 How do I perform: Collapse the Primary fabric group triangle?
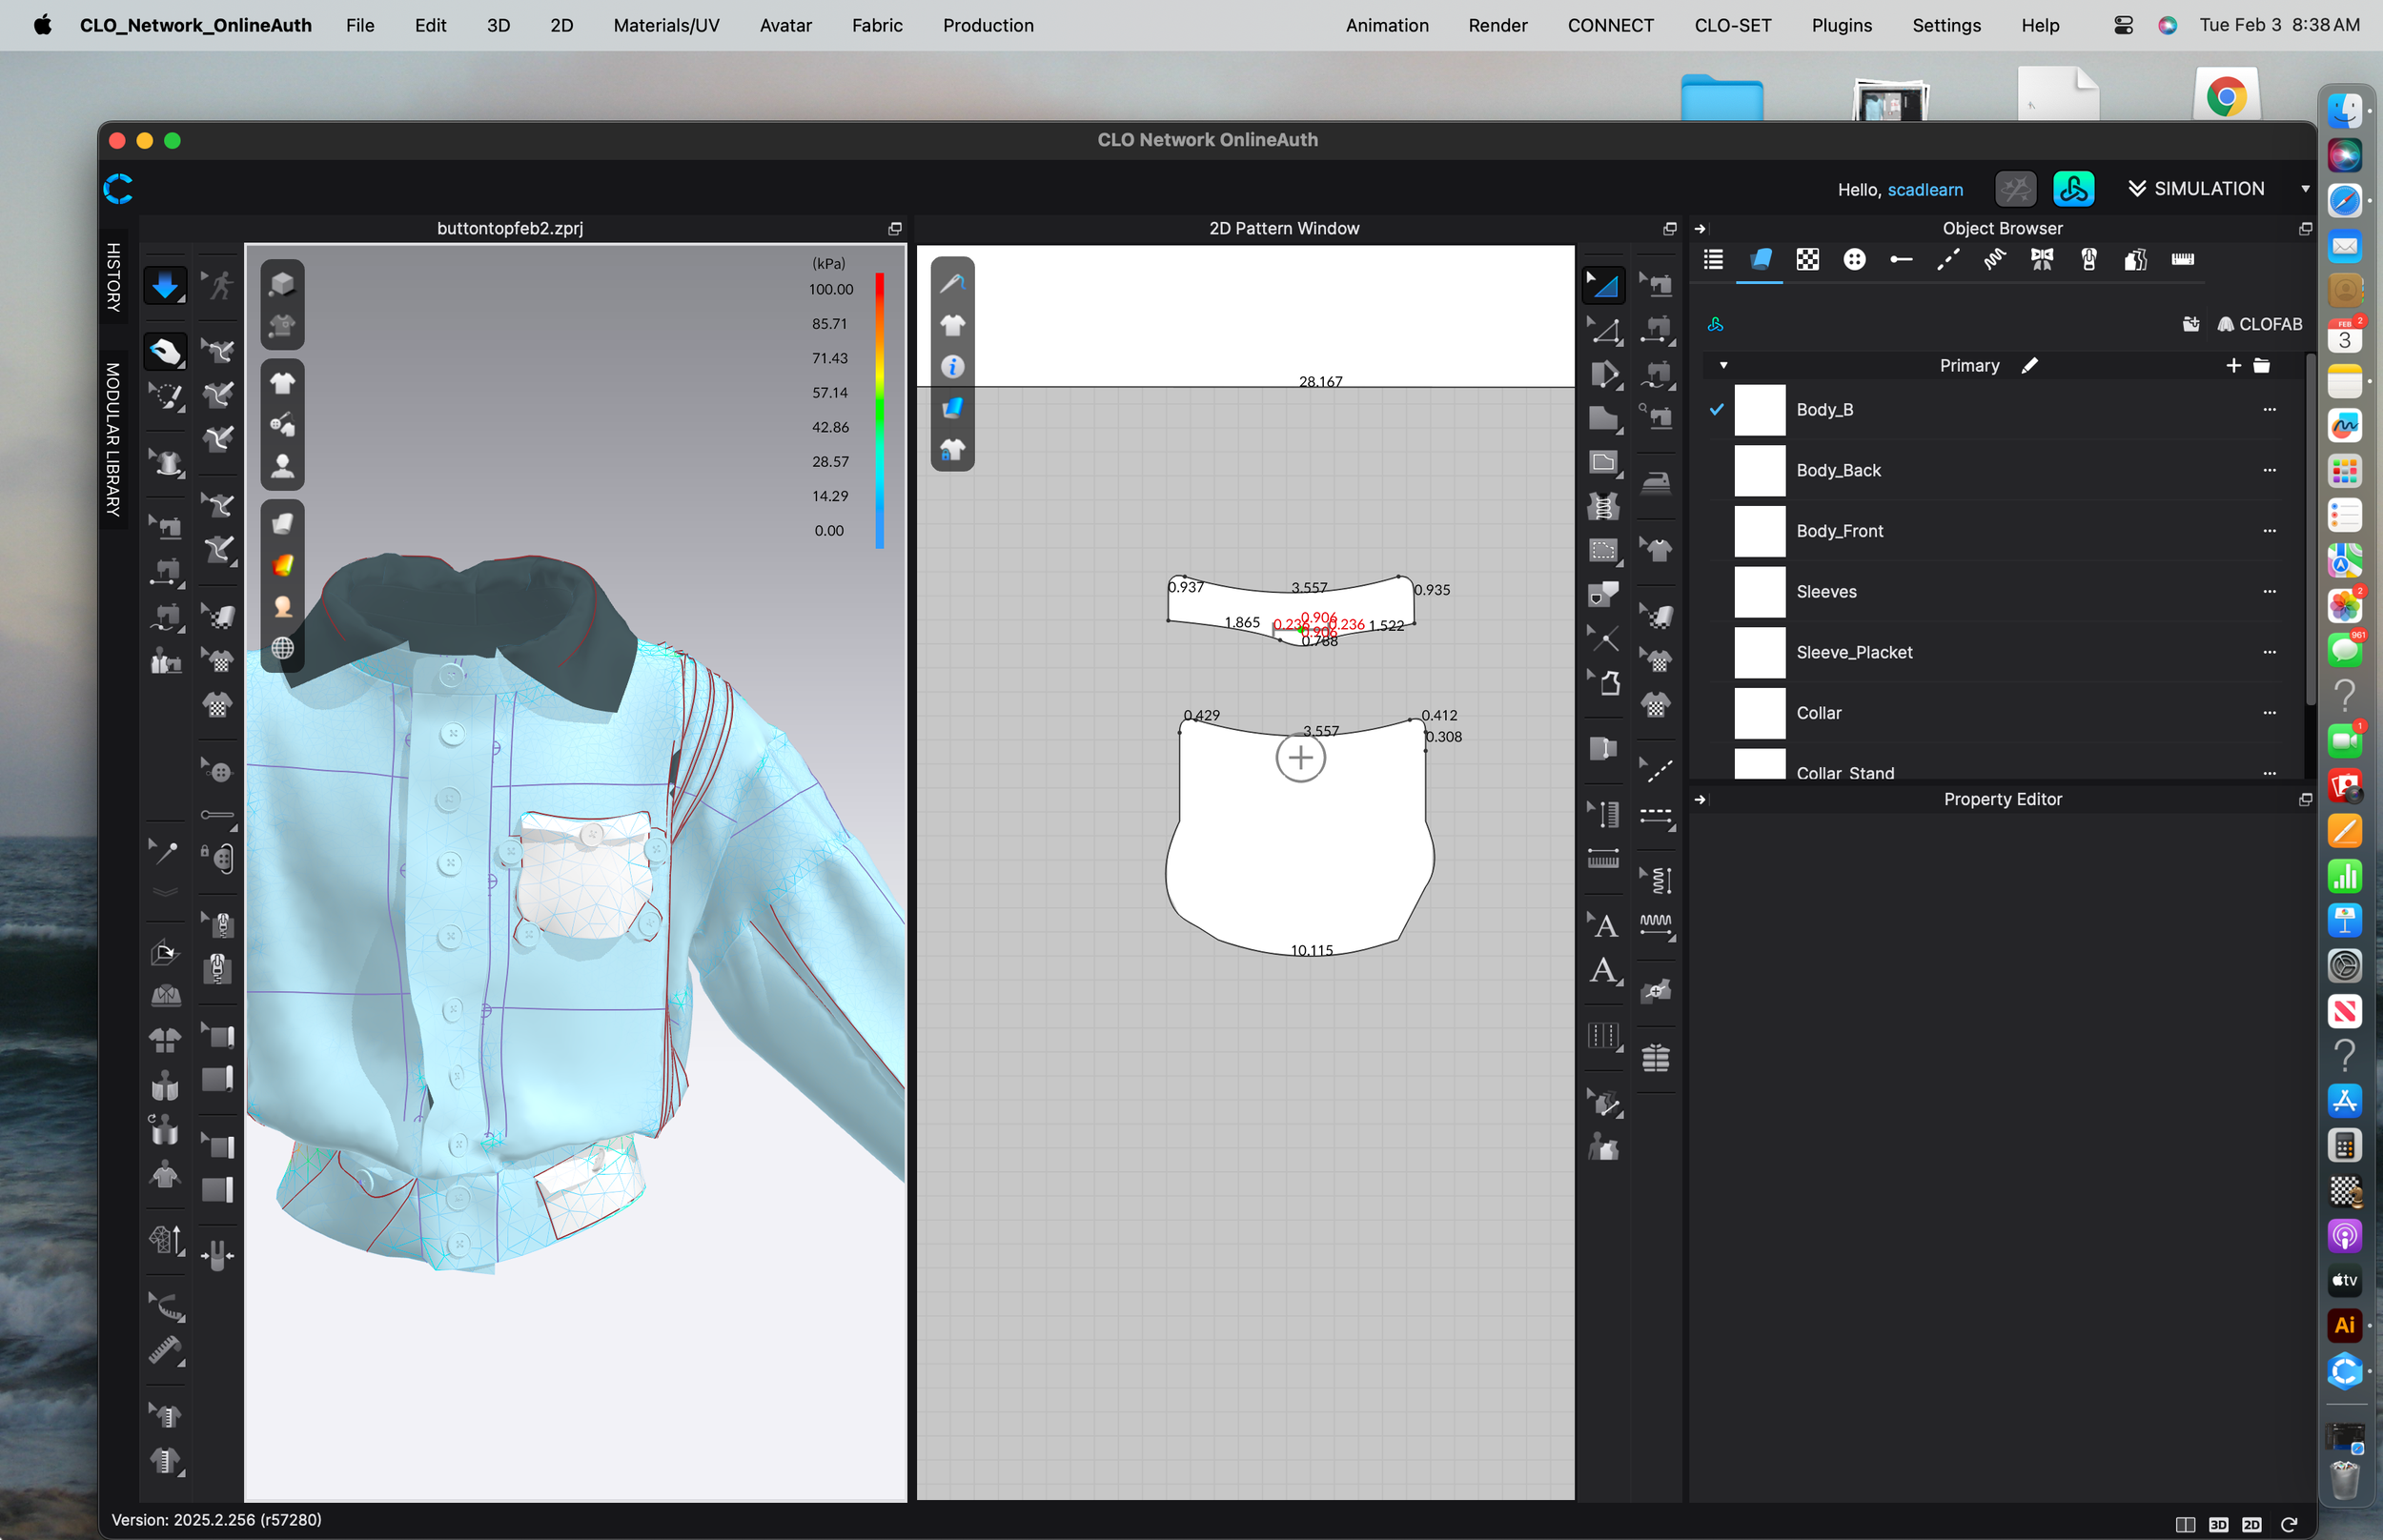pyautogui.click(x=1723, y=366)
